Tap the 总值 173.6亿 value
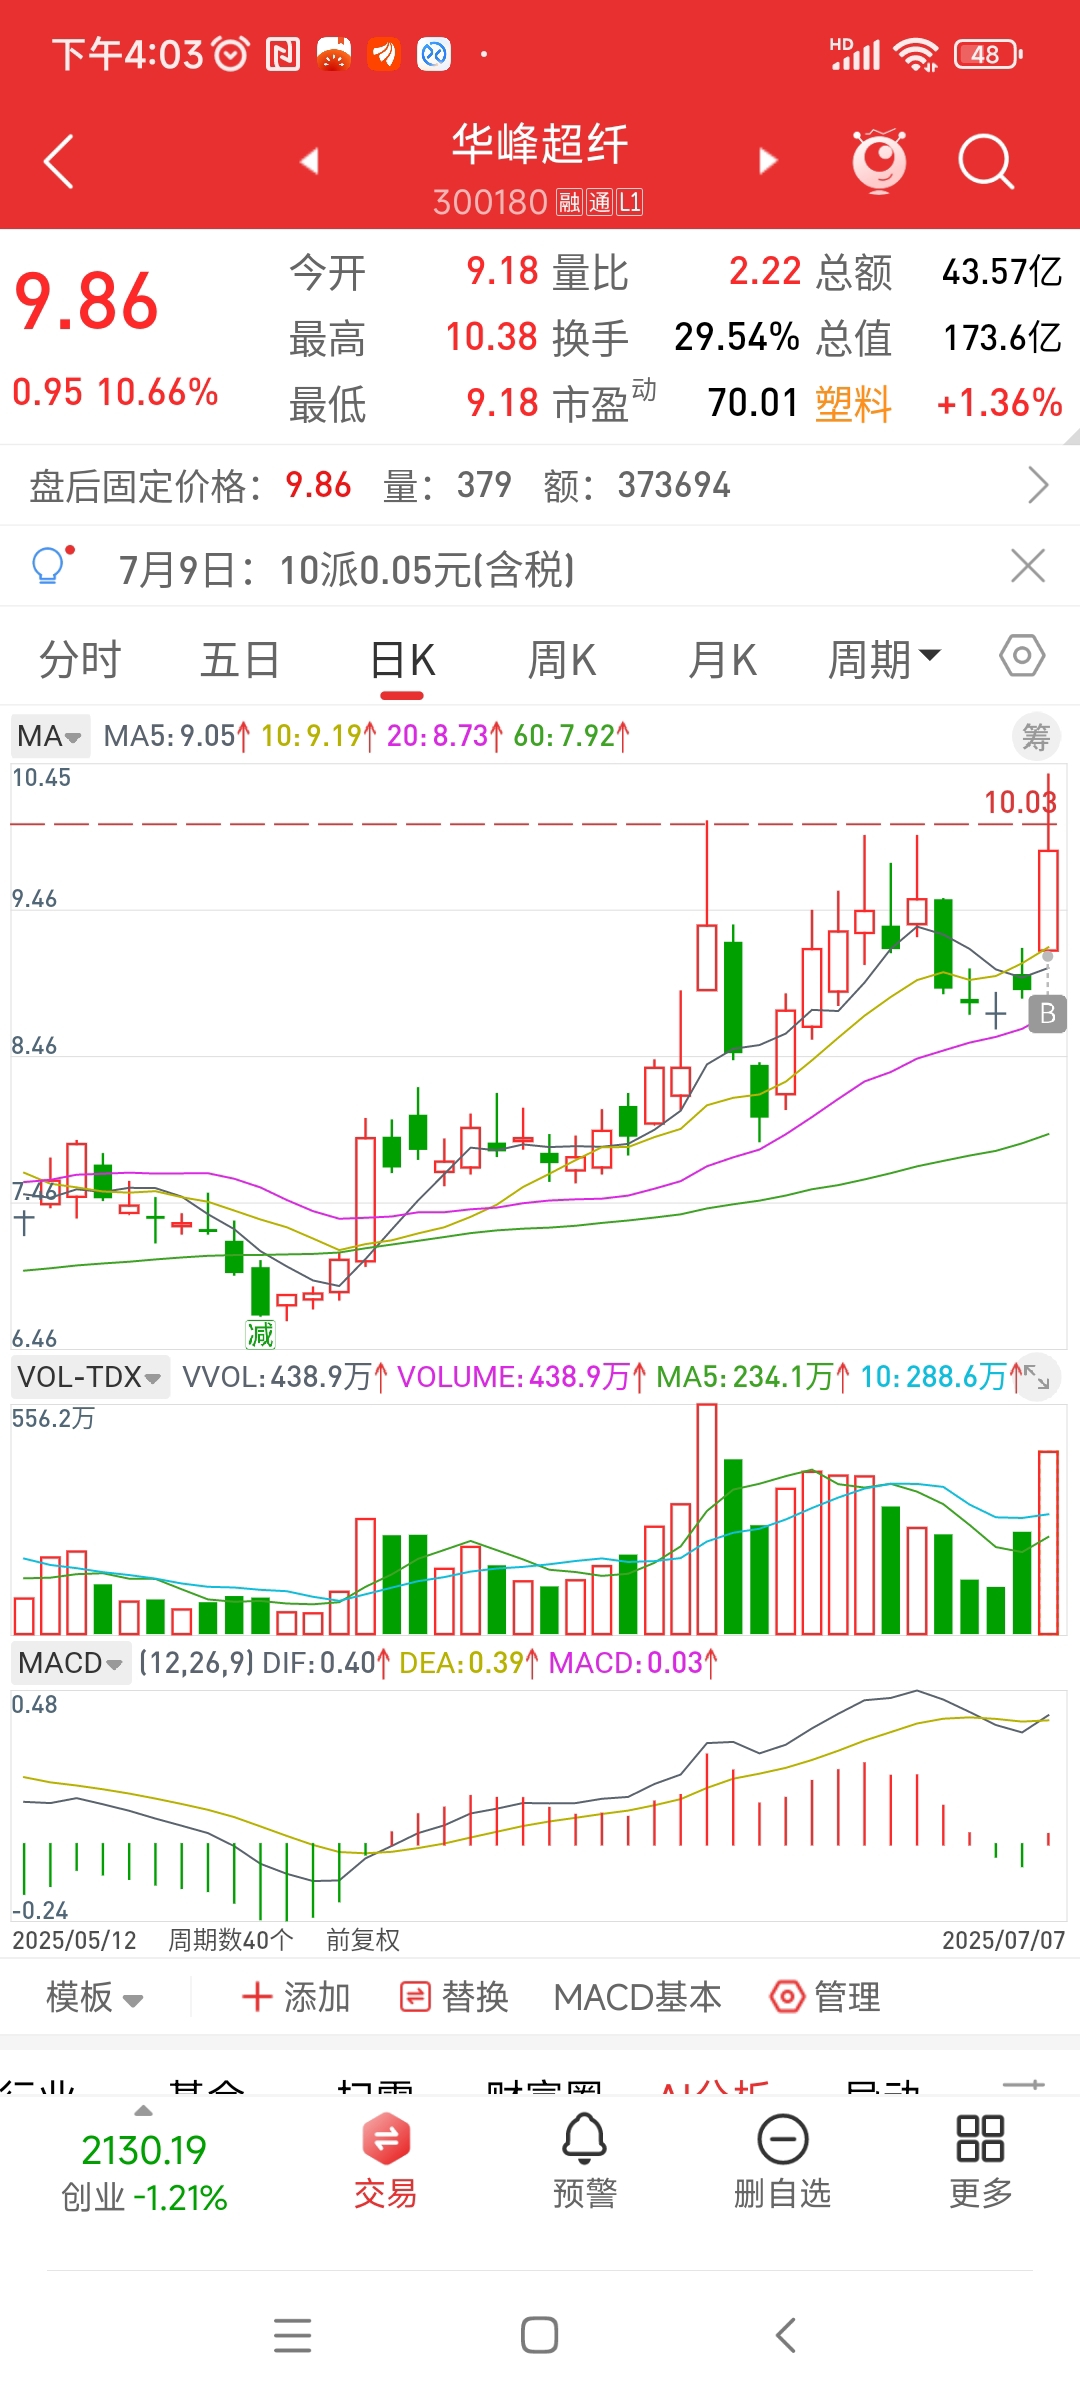This screenshot has height=2400, width=1080. click(1003, 337)
